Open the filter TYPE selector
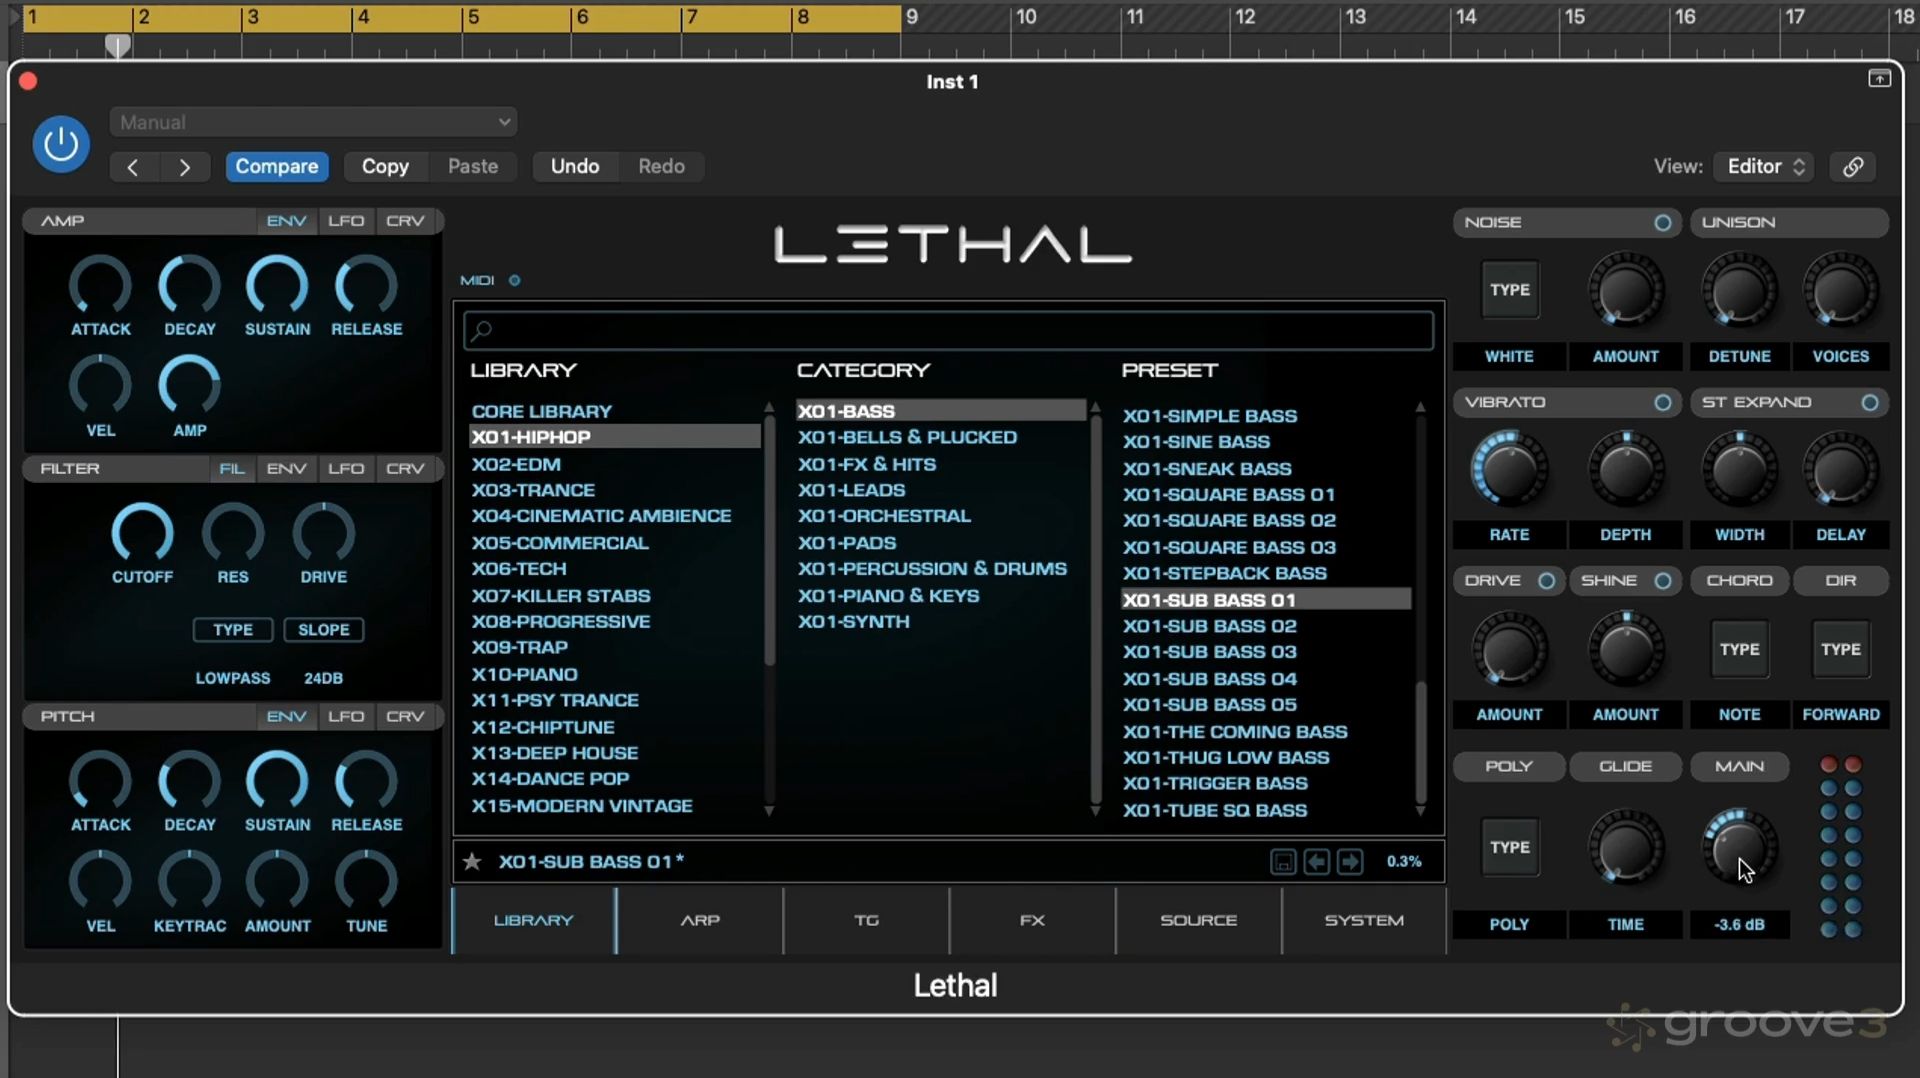The image size is (1920, 1078). click(x=232, y=630)
